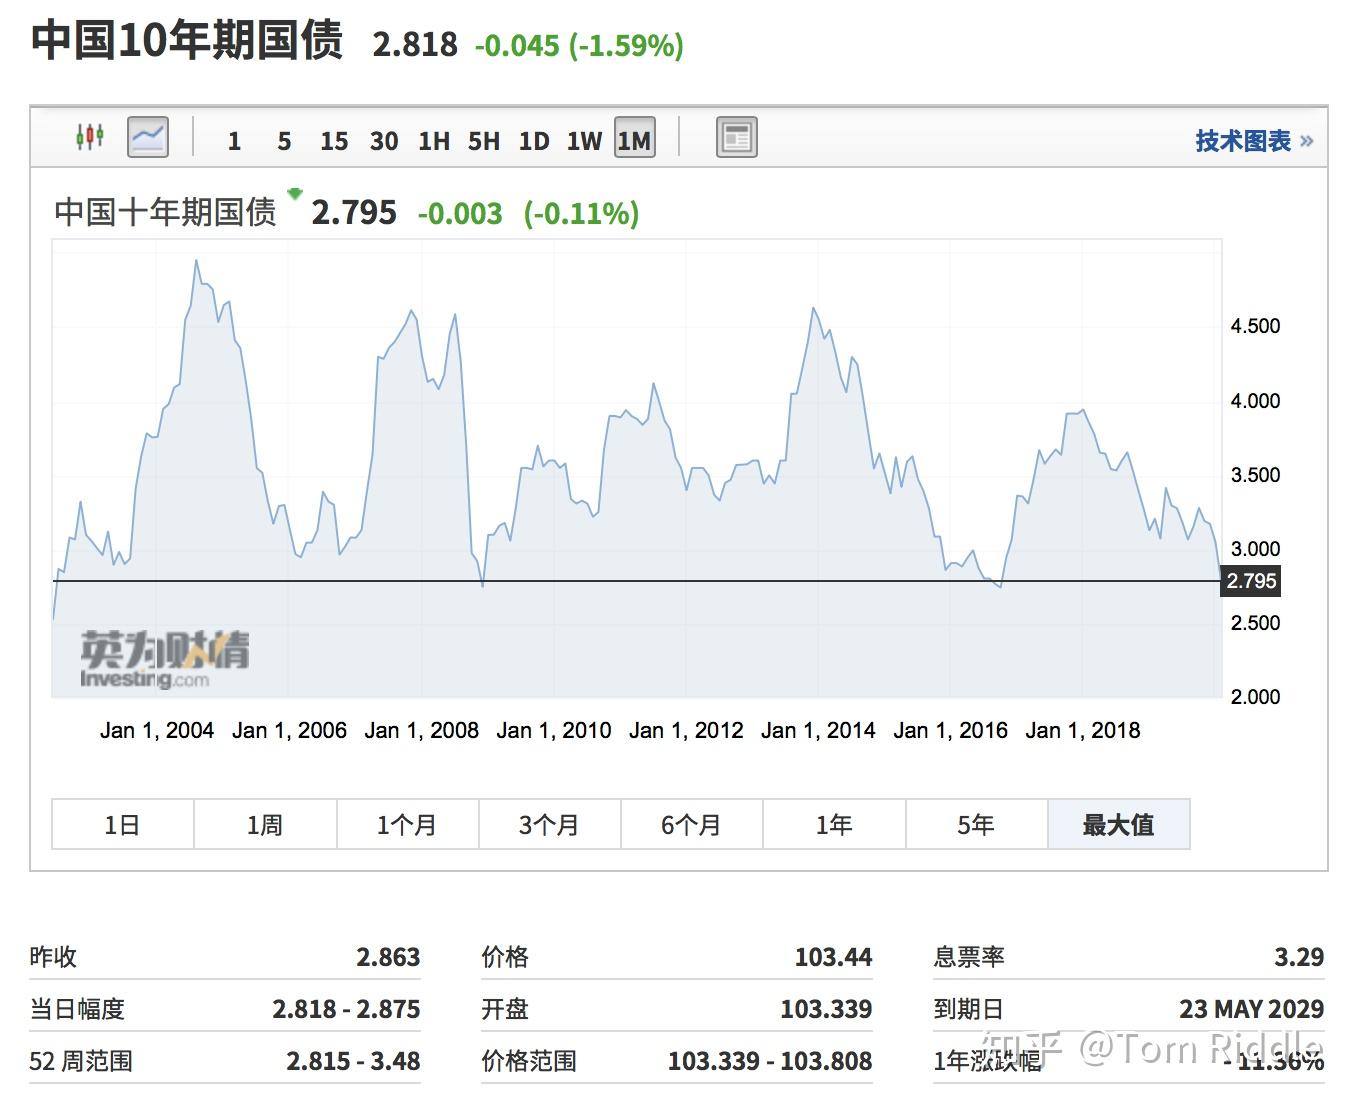Click the 当日幅度 value 2.818 - 2.875
This screenshot has width=1358, height=1104.
tap(346, 1009)
